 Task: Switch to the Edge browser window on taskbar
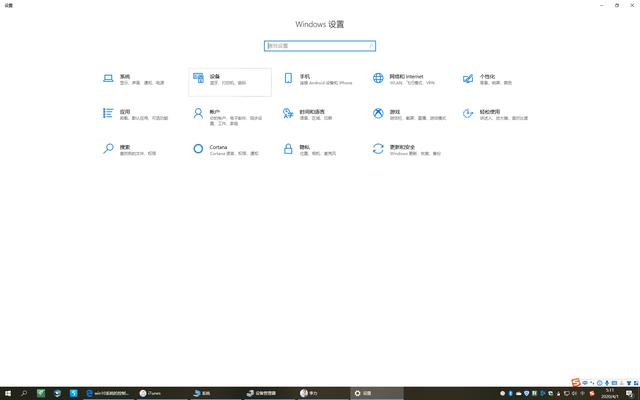(108, 393)
